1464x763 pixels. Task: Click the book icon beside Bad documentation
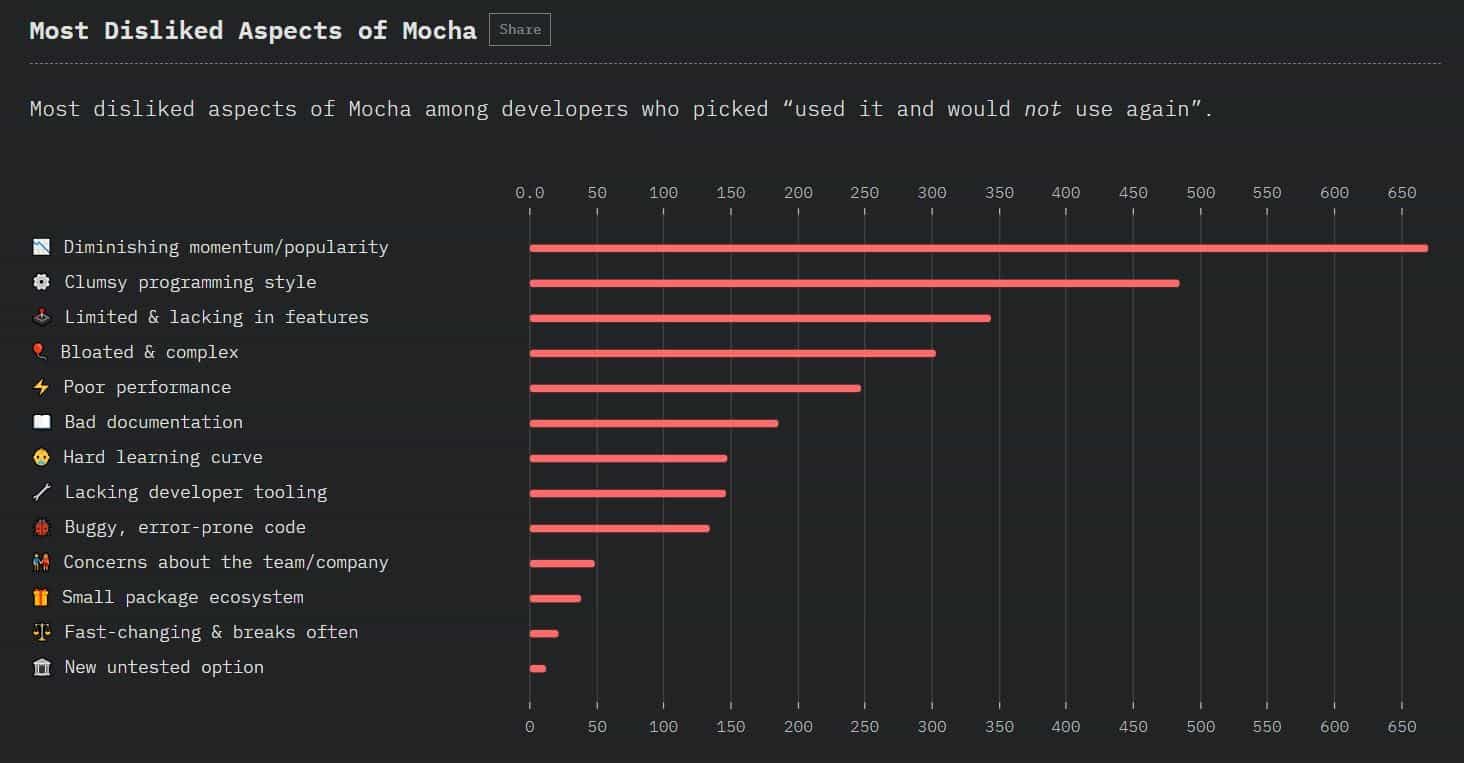[x=41, y=422]
